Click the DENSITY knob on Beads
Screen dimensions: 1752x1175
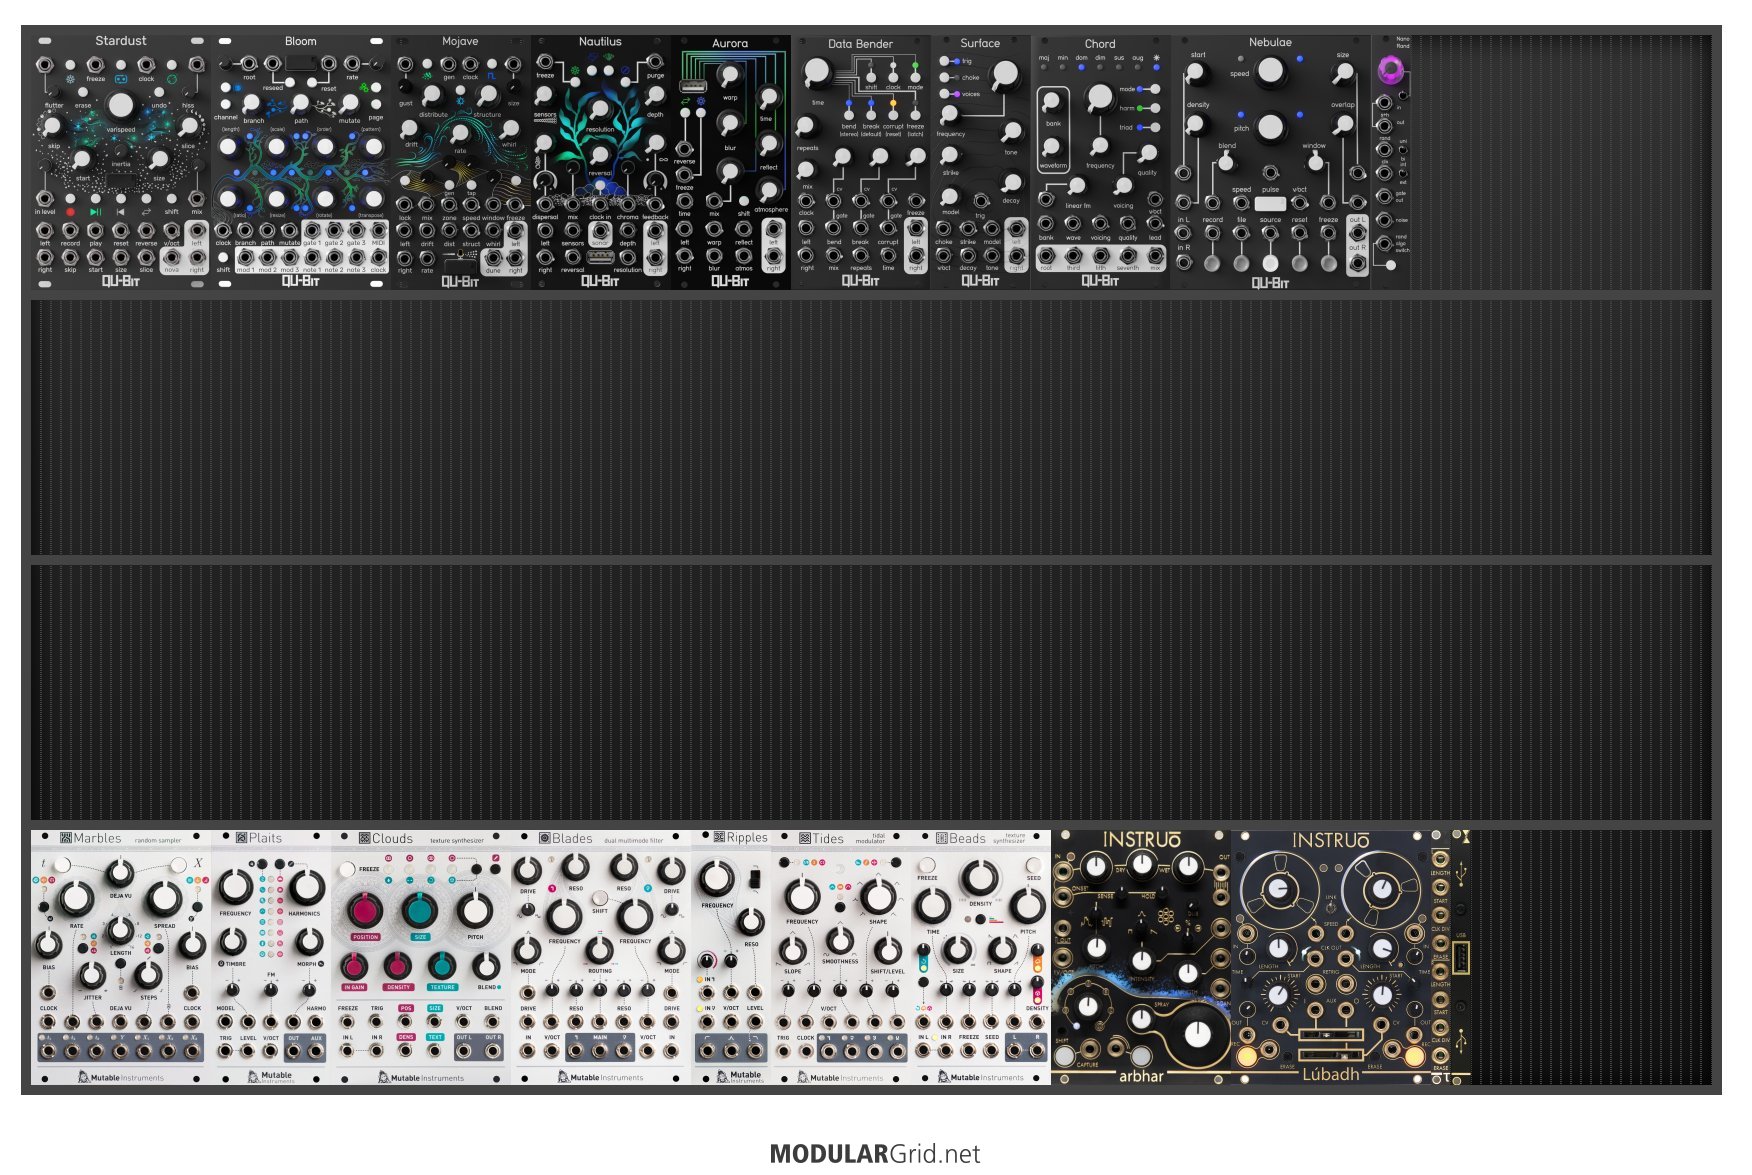click(980, 877)
